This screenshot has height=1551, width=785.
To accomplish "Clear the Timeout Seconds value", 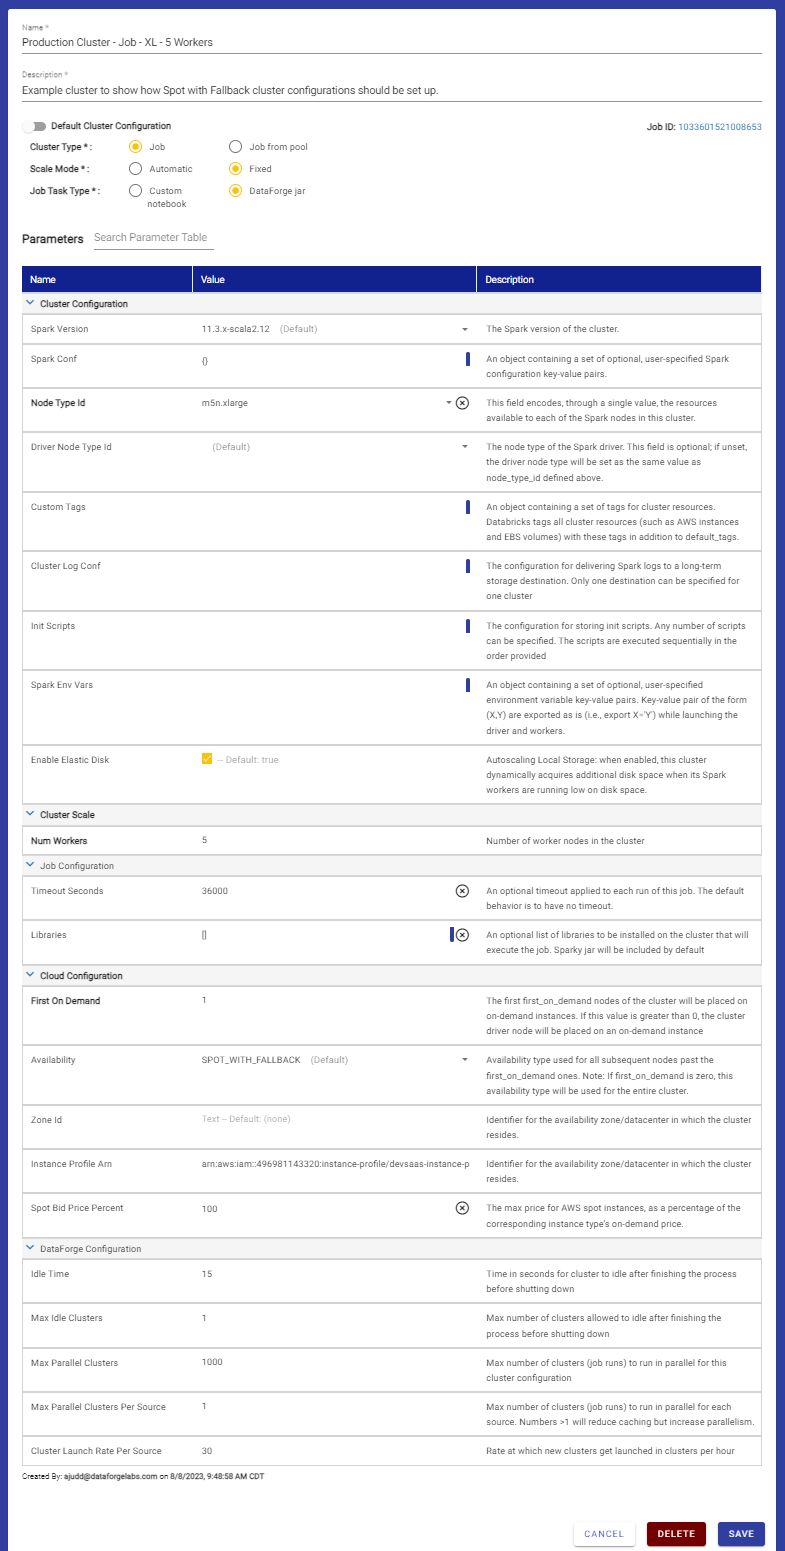I will pos(461,891).
